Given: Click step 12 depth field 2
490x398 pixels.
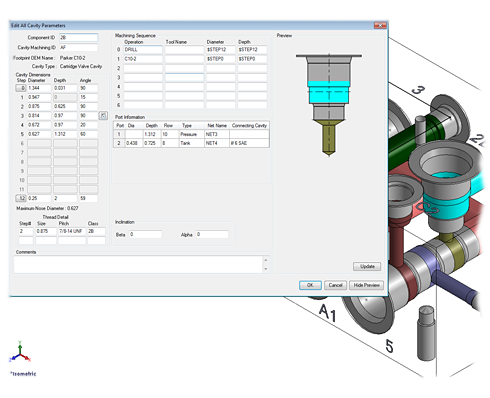Looking at the screenshot, I should pos(65,198).
